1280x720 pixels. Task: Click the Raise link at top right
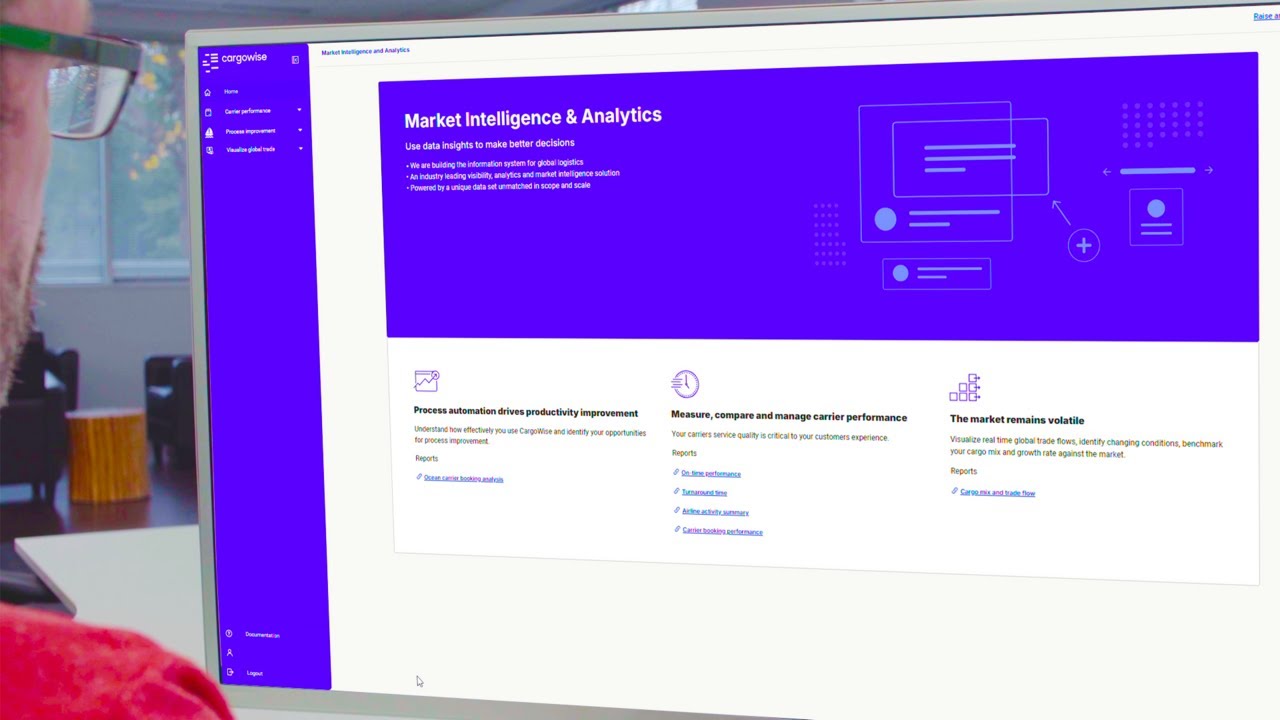pos(1266,16)
